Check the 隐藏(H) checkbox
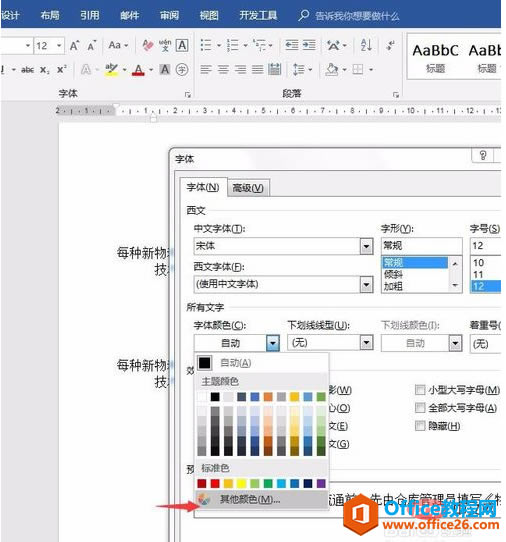This screenshot has width=506, height=542. 420,426
